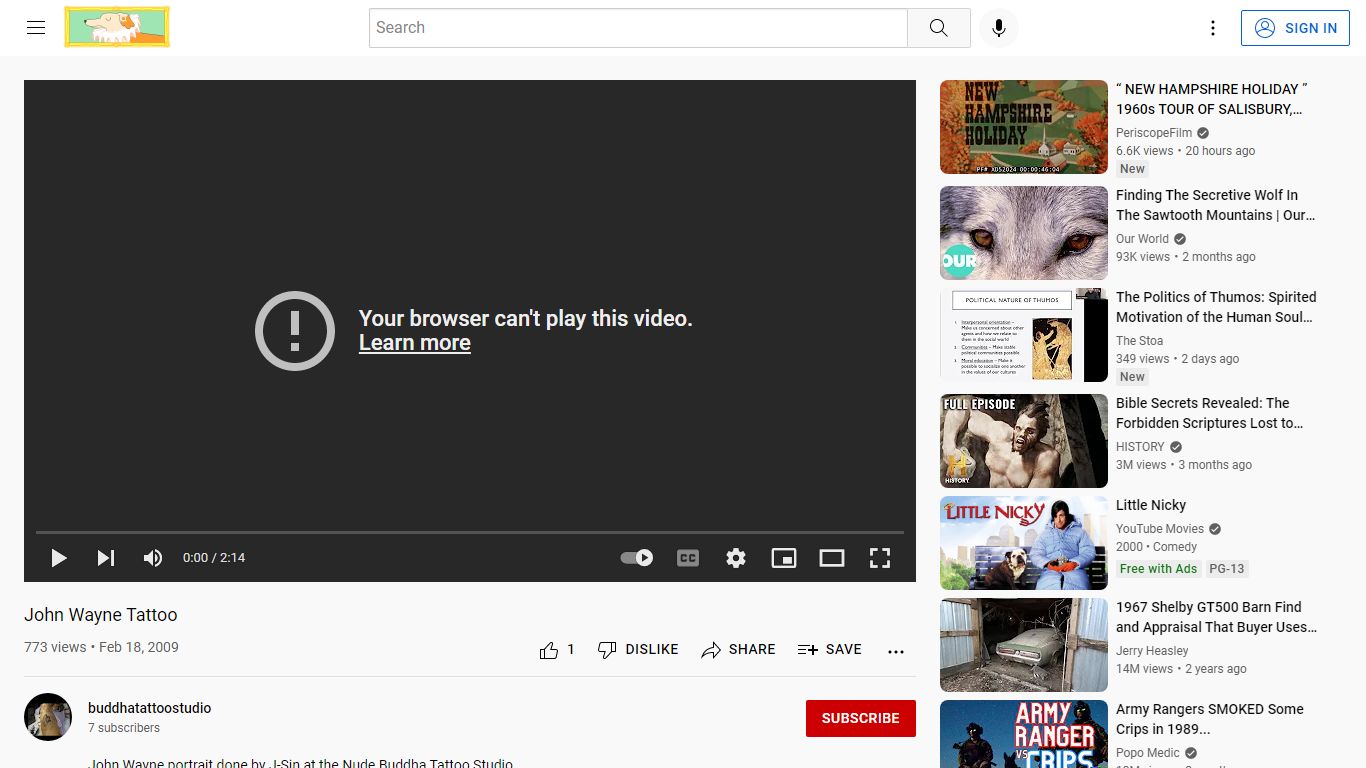The height and width of the screenshot is (768, 1366).
Task: Open the Army Rangers video thumbnail
Action: 1024,734
